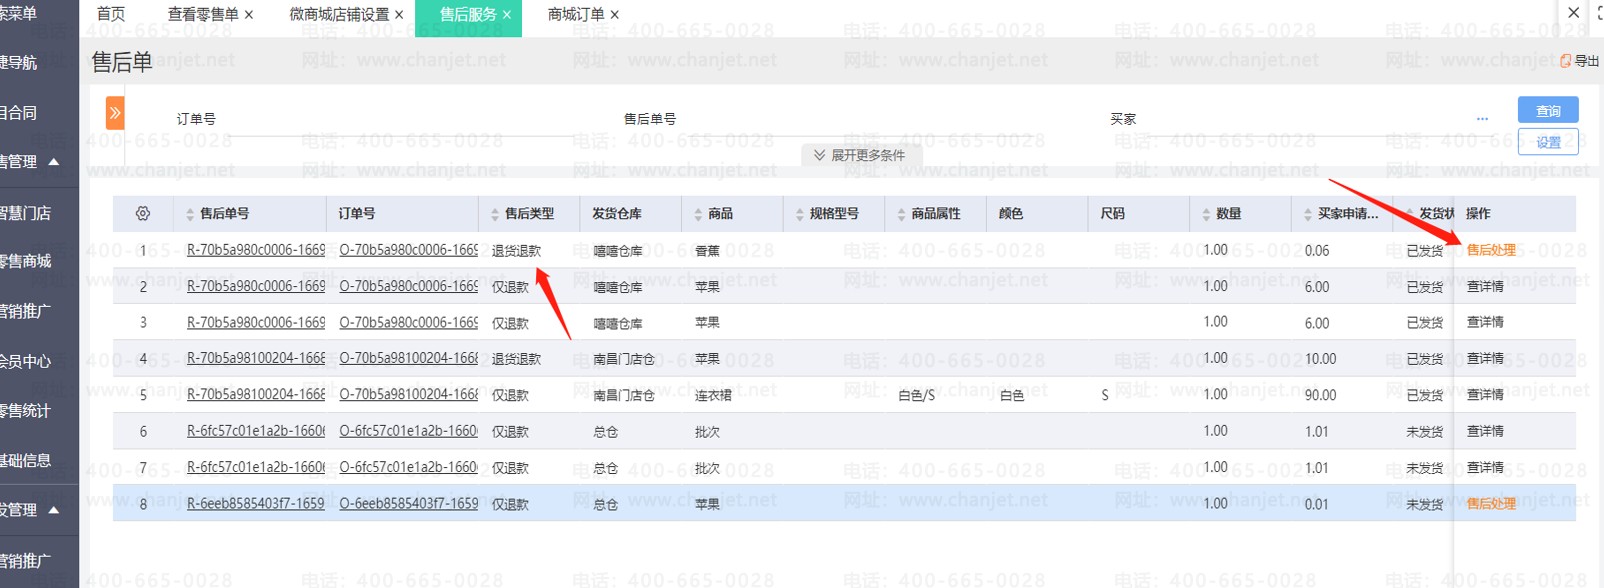Switch to the 微商城店铺设置 tab
Viewport: 1604px width, 588px height.
click(x=339, y=14)
